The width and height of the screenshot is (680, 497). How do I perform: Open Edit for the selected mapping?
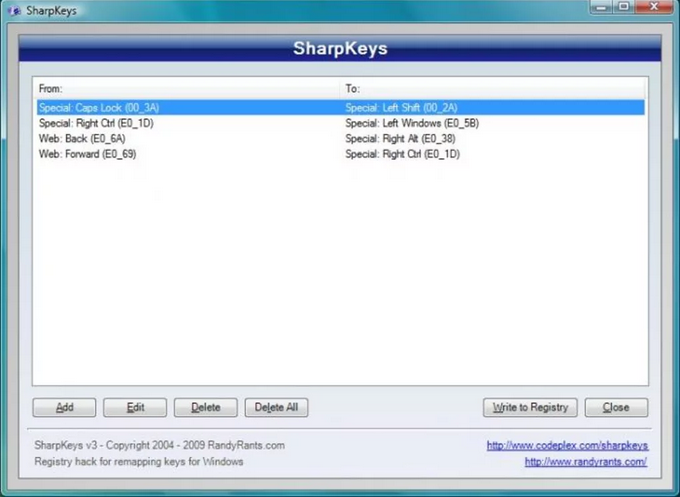pyautogui.click(x=135, y=407)
